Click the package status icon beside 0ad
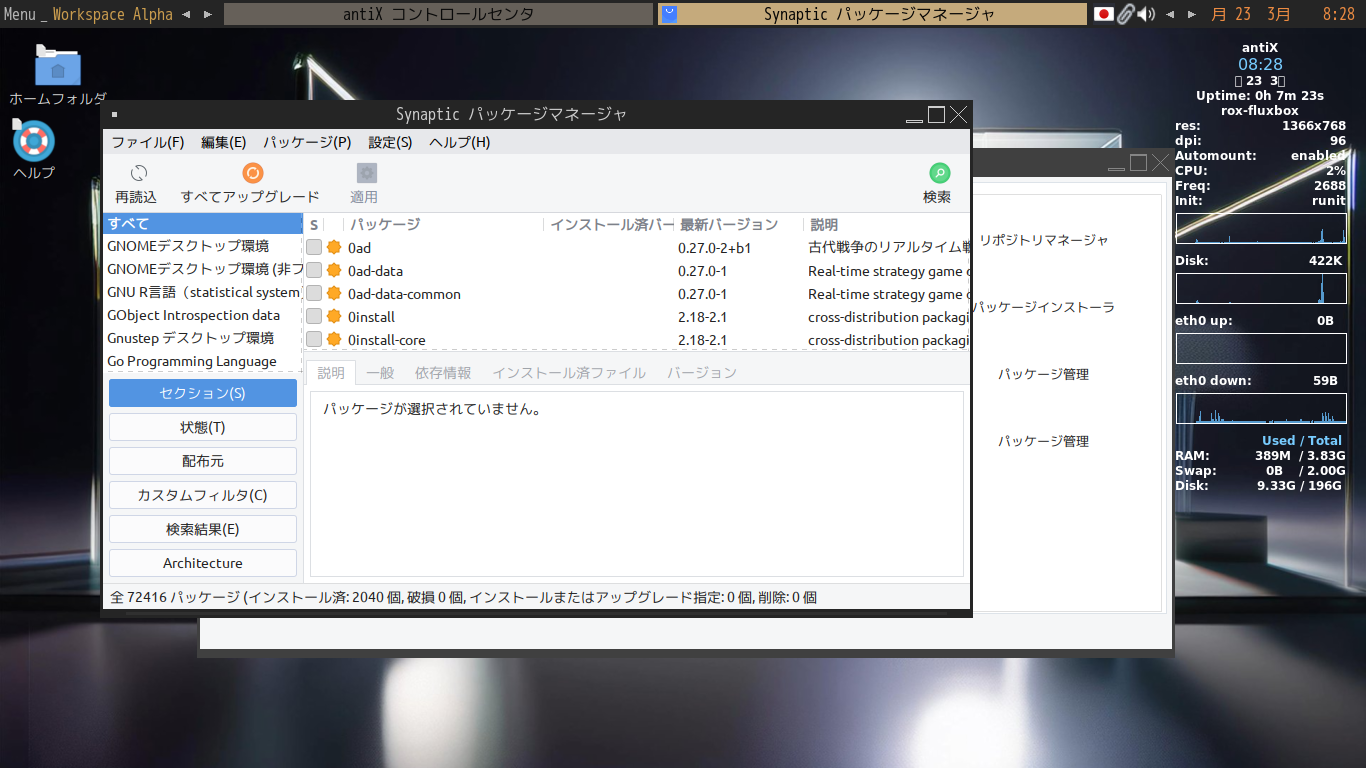1366x768 pixels. tap(333, 247)
